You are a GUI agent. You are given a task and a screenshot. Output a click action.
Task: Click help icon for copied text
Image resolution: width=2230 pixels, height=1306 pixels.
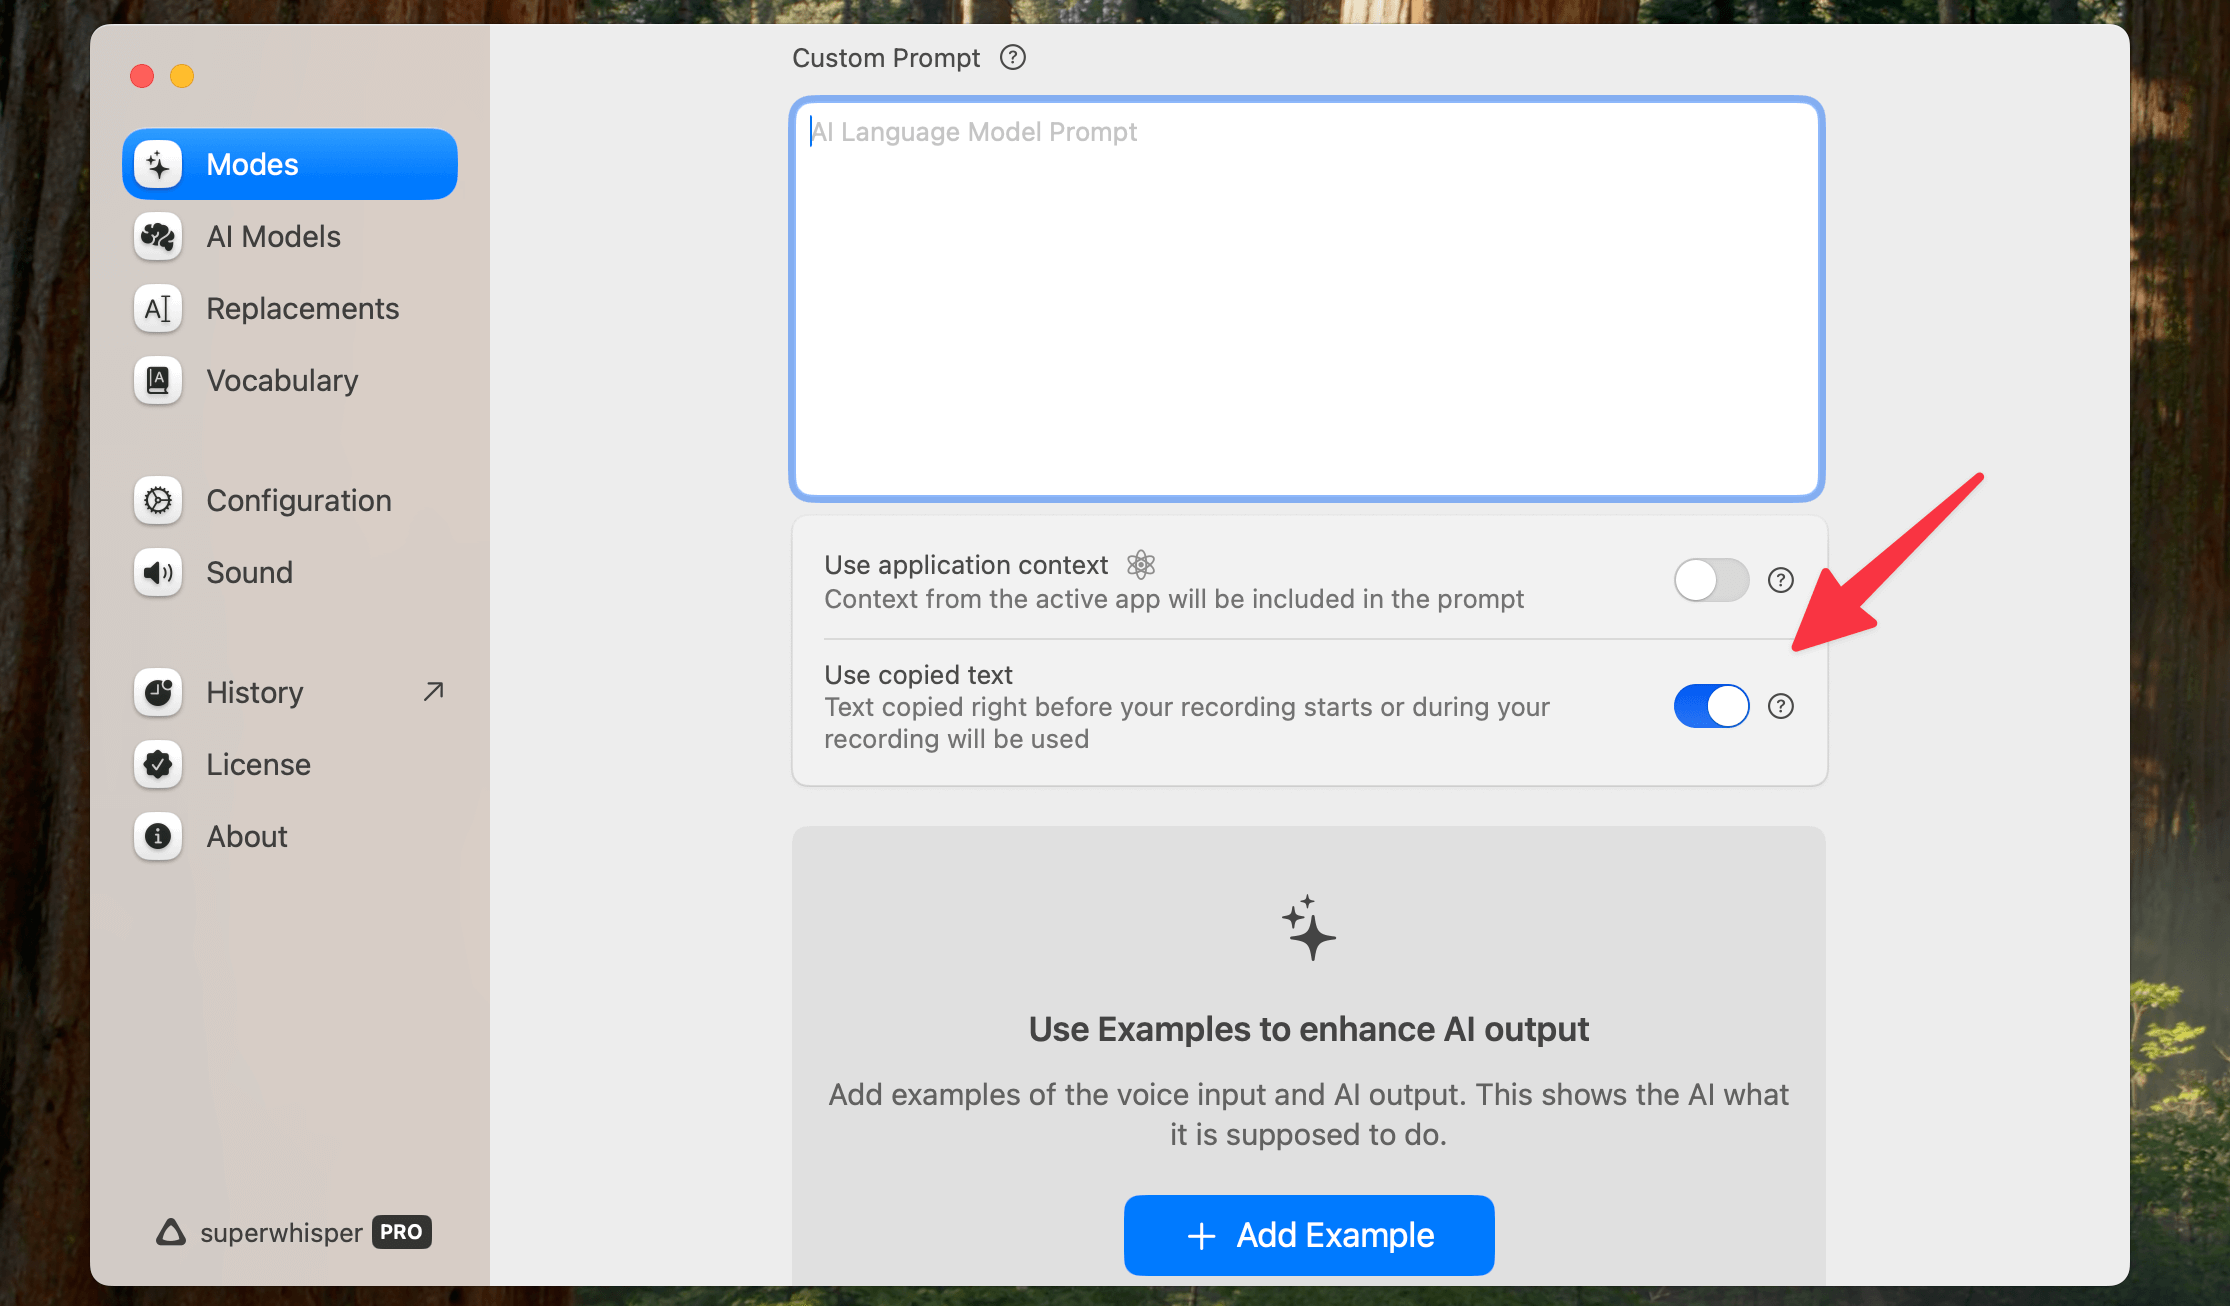(1780, 707)
